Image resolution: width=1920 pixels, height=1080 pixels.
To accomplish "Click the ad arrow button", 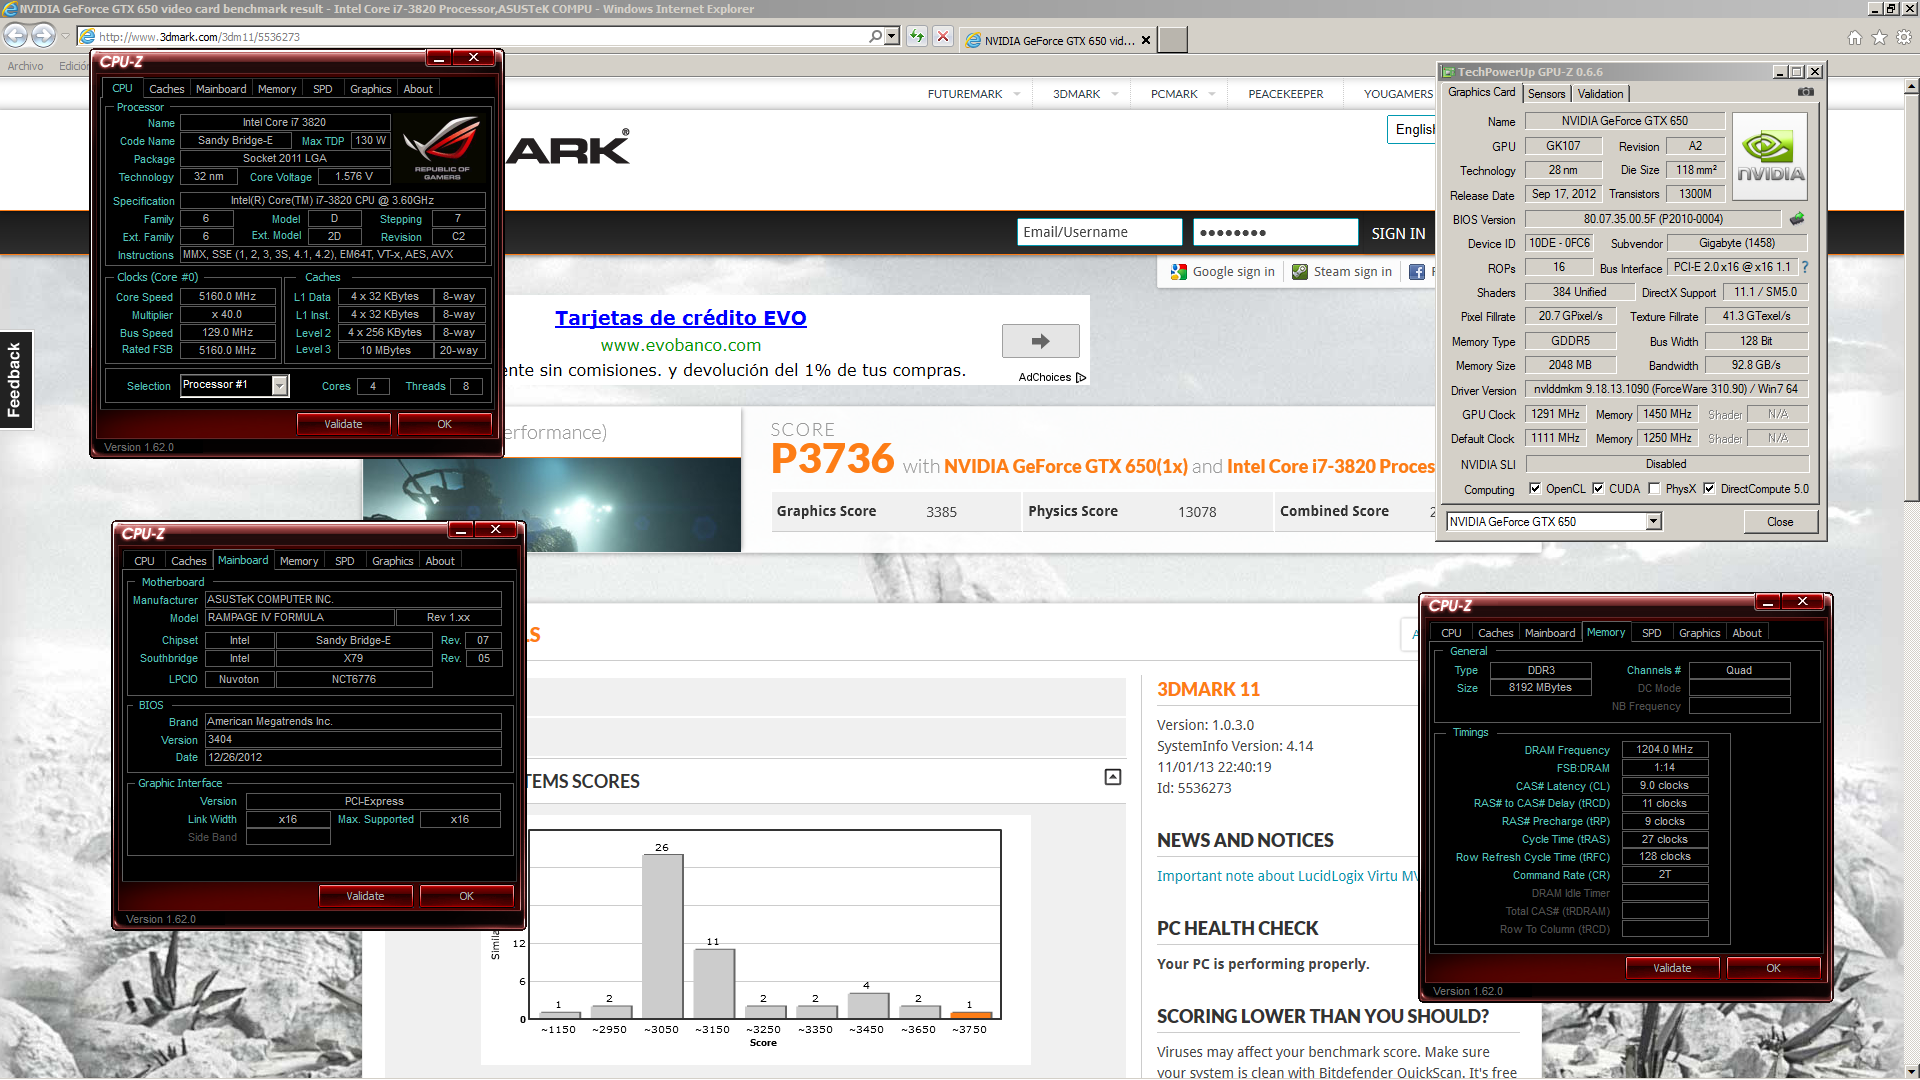I will [x=1040, y=341].
